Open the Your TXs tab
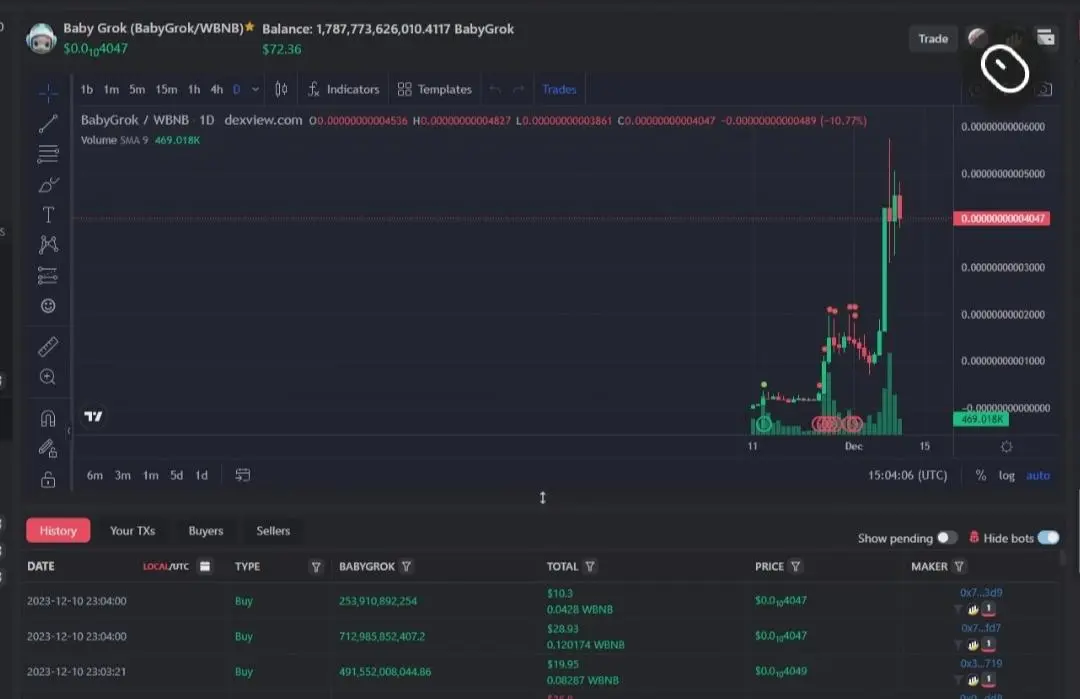 point(132,530)
